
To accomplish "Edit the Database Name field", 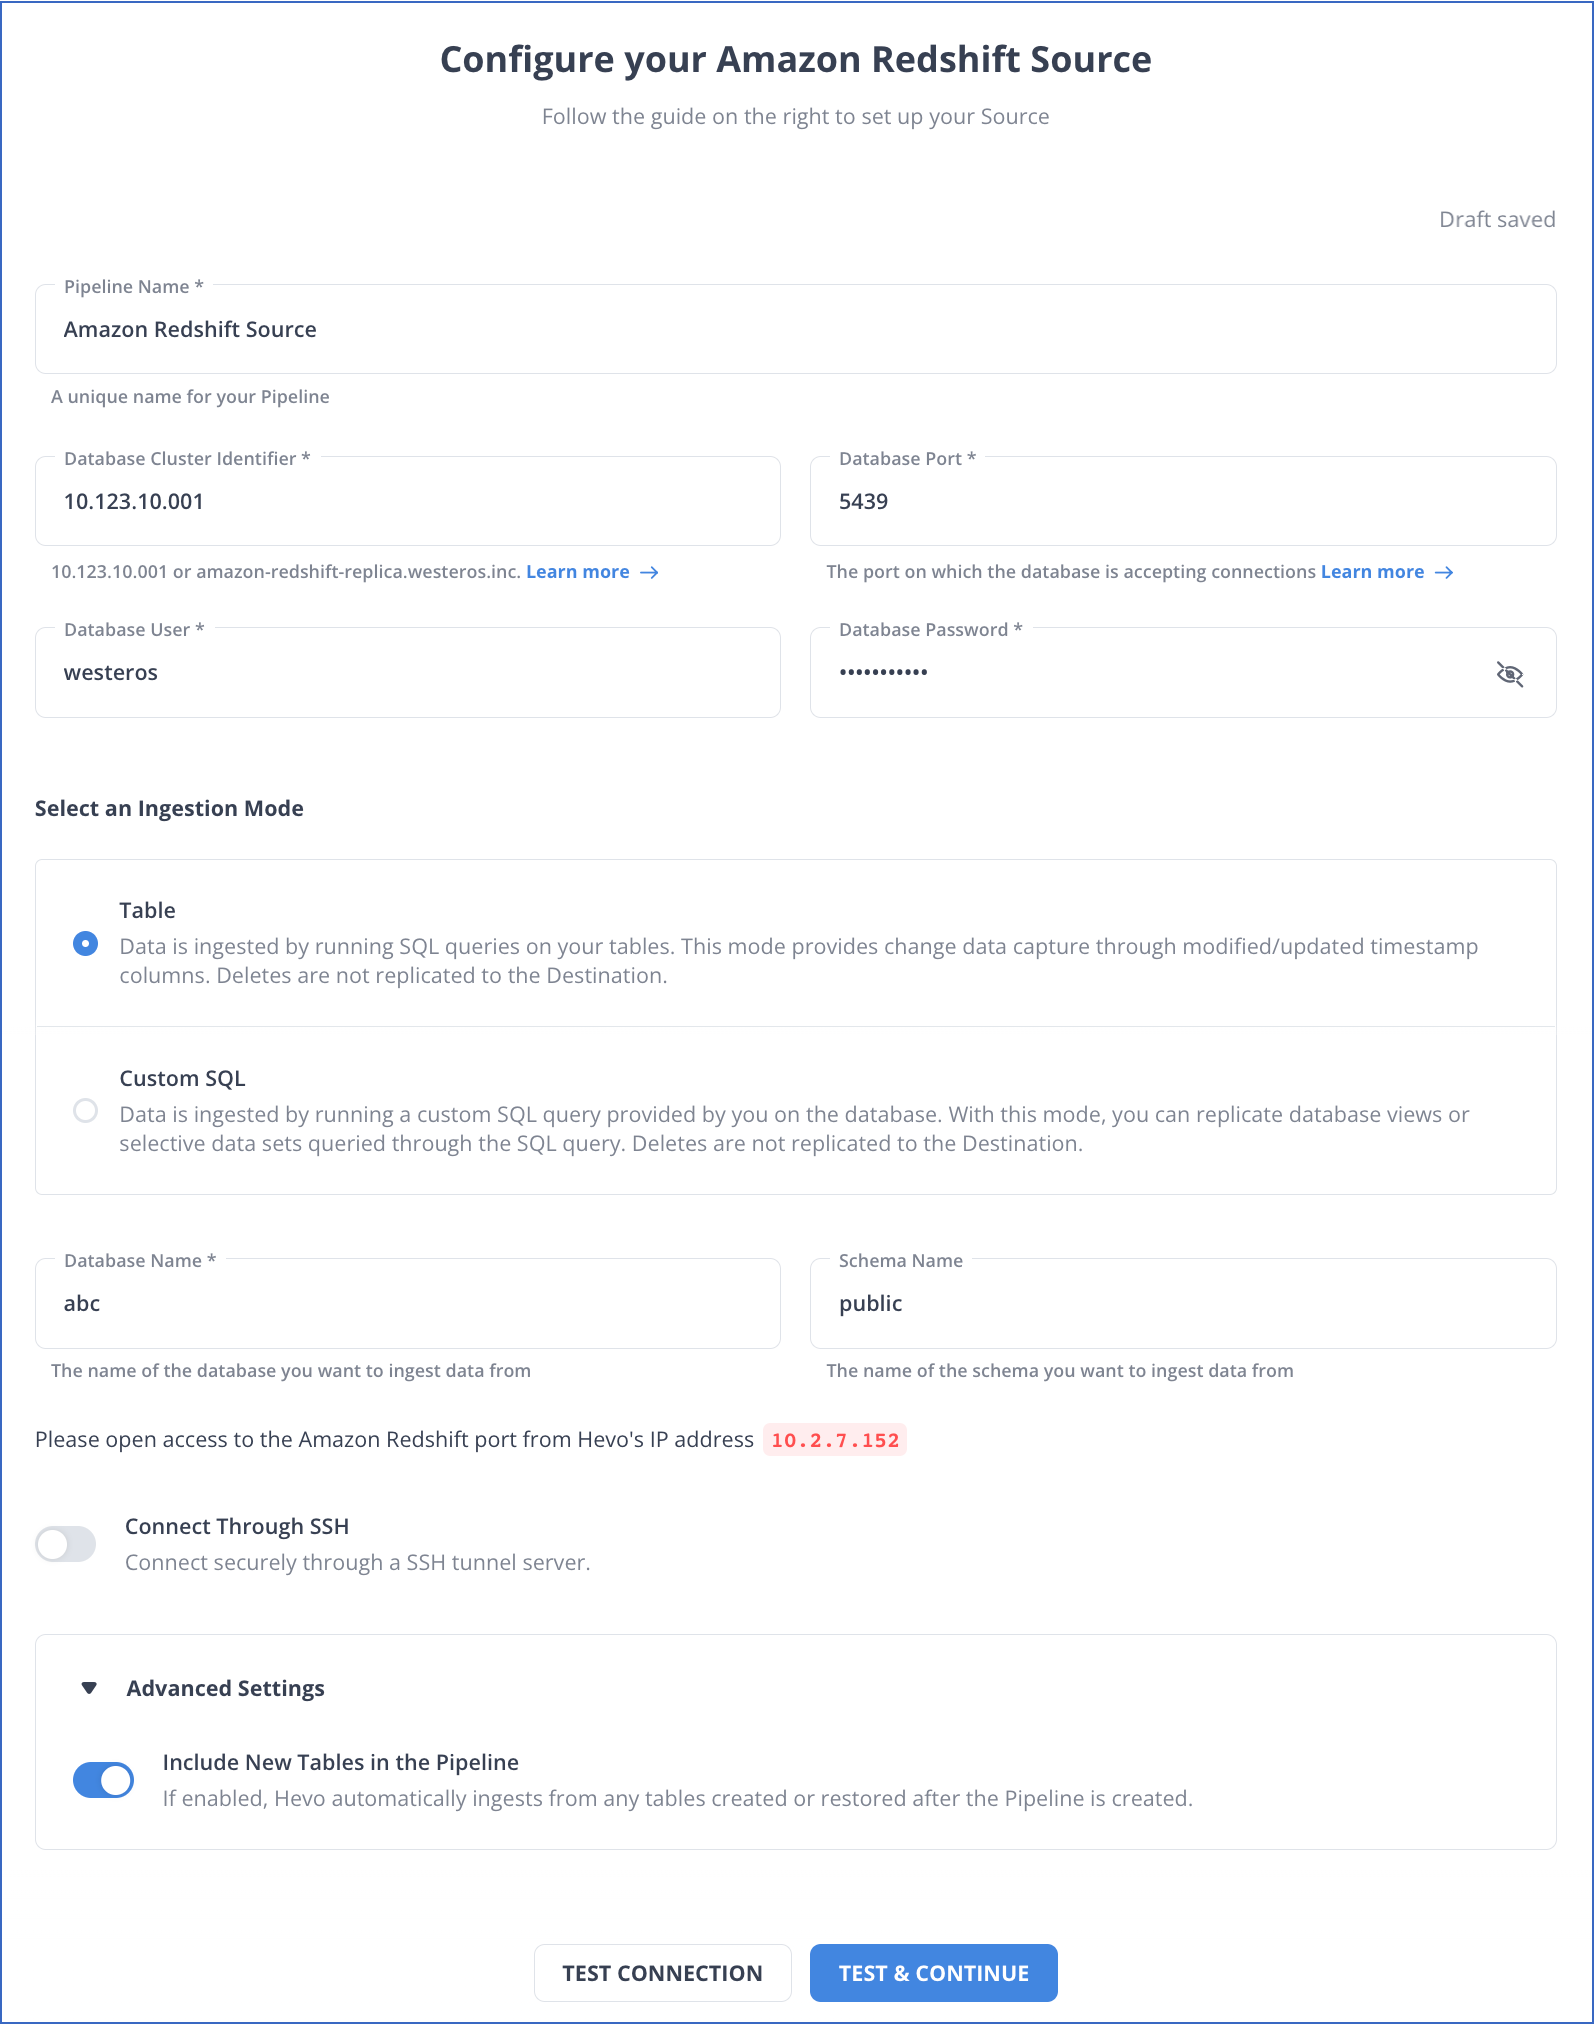I will coord(408,1303).
